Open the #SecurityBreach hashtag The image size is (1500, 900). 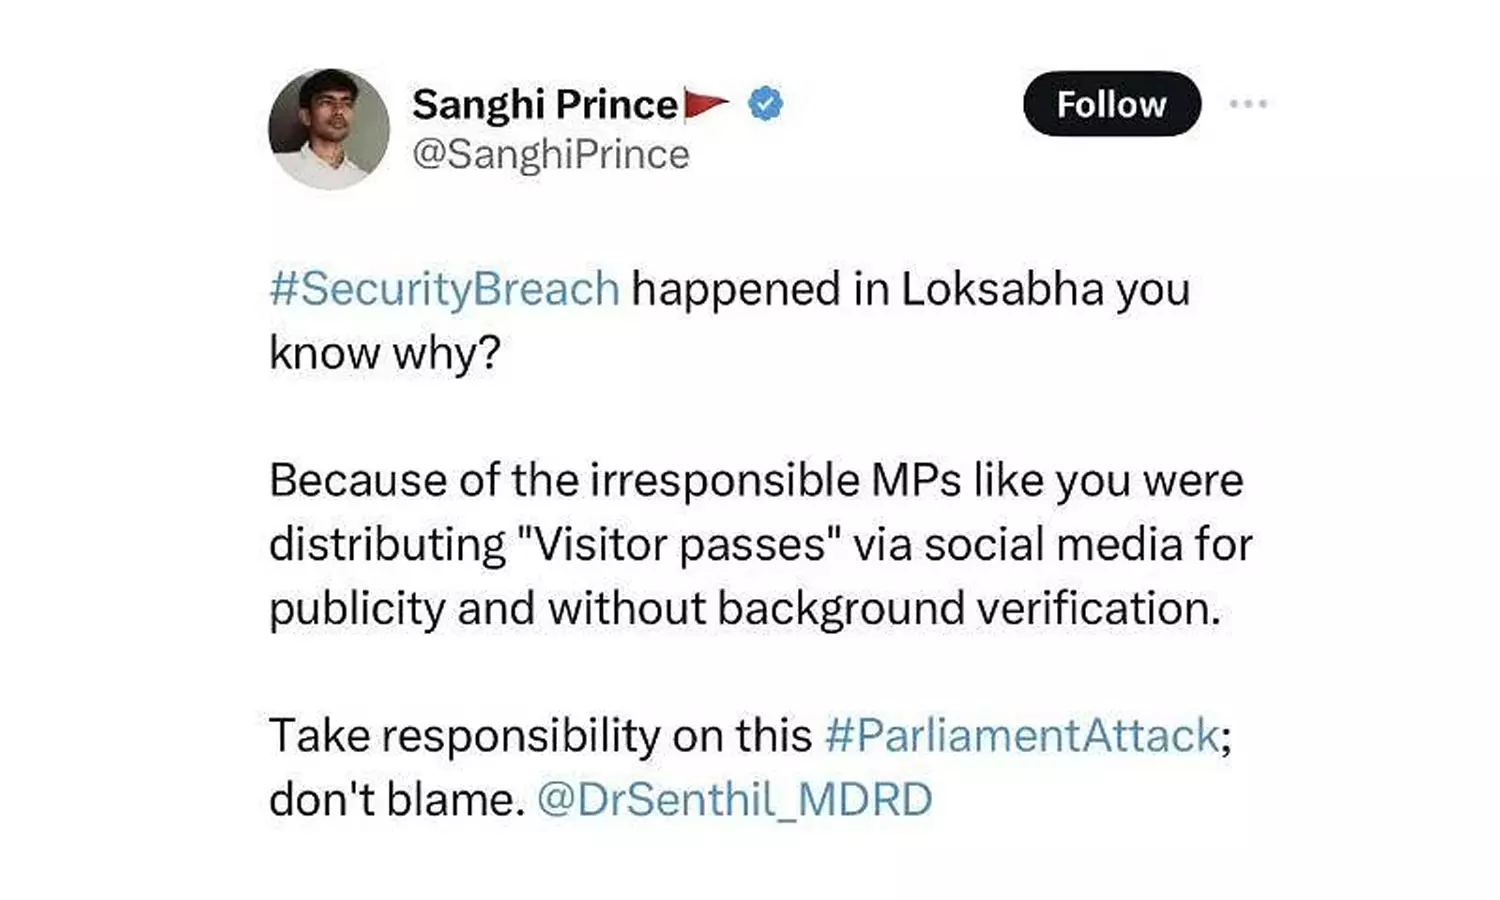click(x=444, y=290)
